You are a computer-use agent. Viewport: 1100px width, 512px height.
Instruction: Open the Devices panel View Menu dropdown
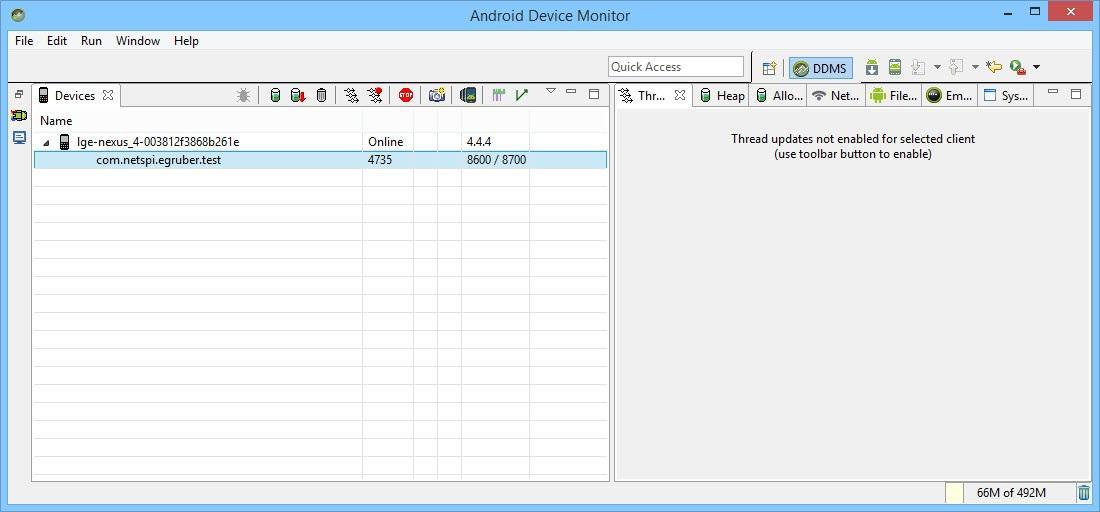pos(550,92)
